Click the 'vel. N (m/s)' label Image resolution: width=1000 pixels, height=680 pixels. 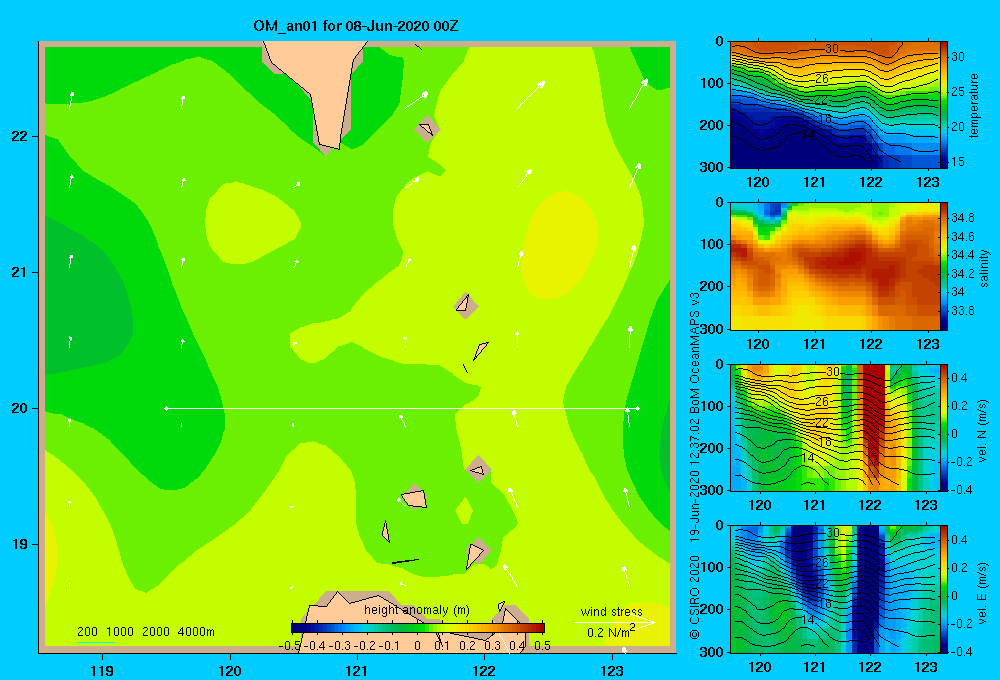click(x=983, y=431)
